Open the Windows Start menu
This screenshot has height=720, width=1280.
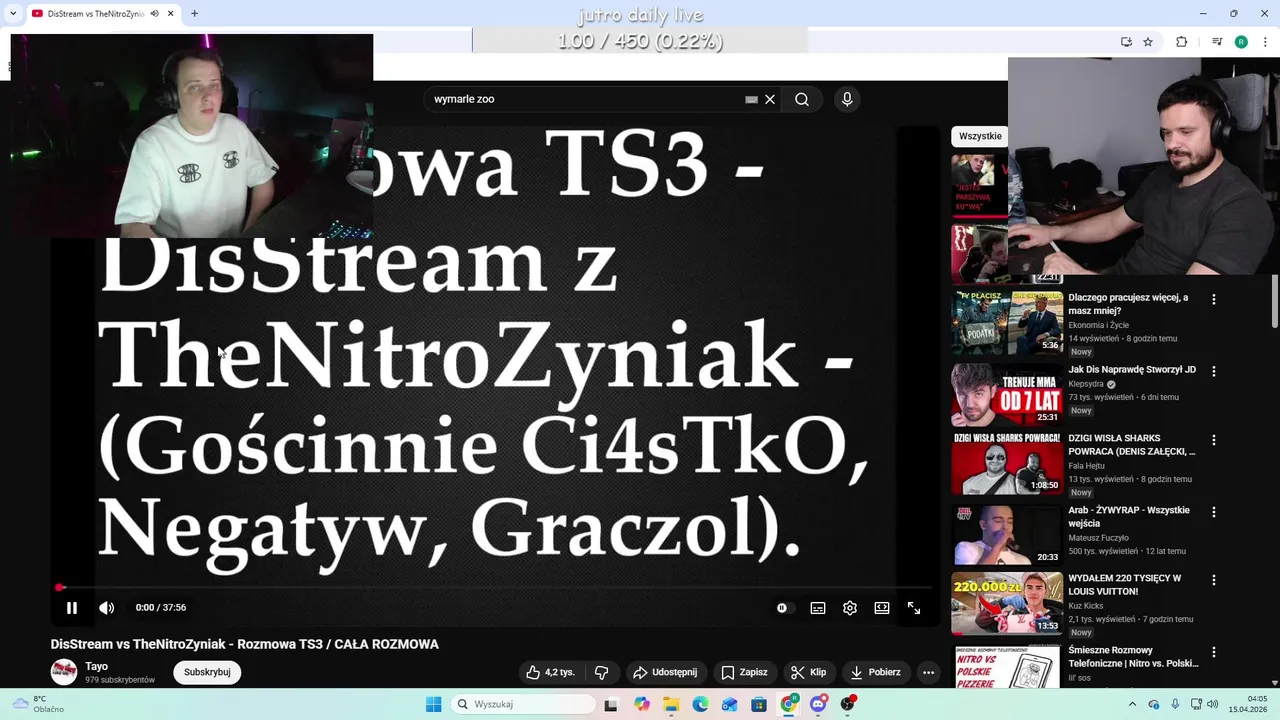click(433, 704)
